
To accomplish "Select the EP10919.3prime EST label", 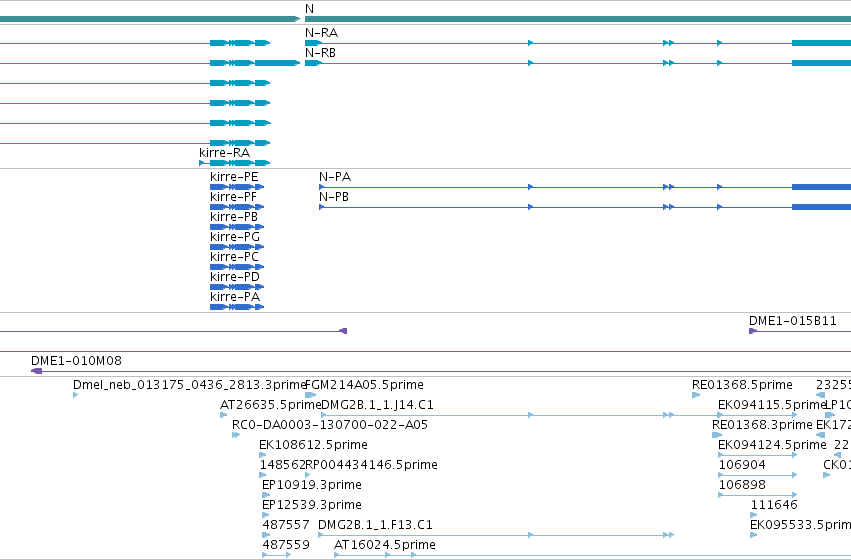I will click(312, 485).
